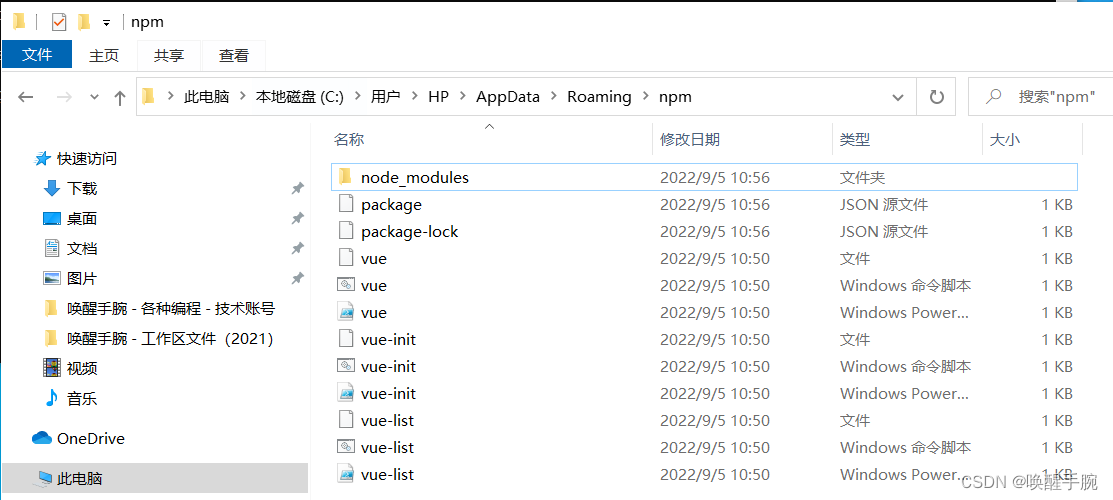Screen dimensions: 1113x500
Task: Click the properties checkmark icon in title bar
Action: [x=59, y=22]
